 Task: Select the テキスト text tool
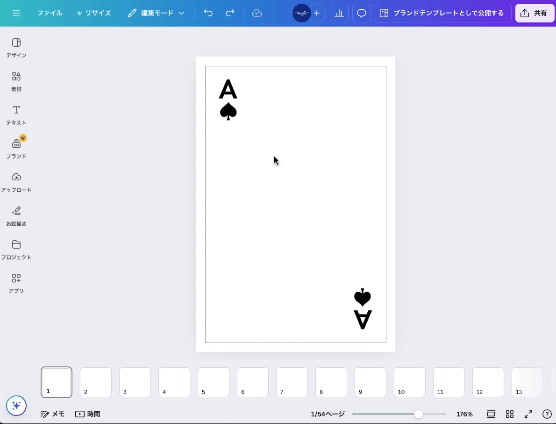click(16, 115)
